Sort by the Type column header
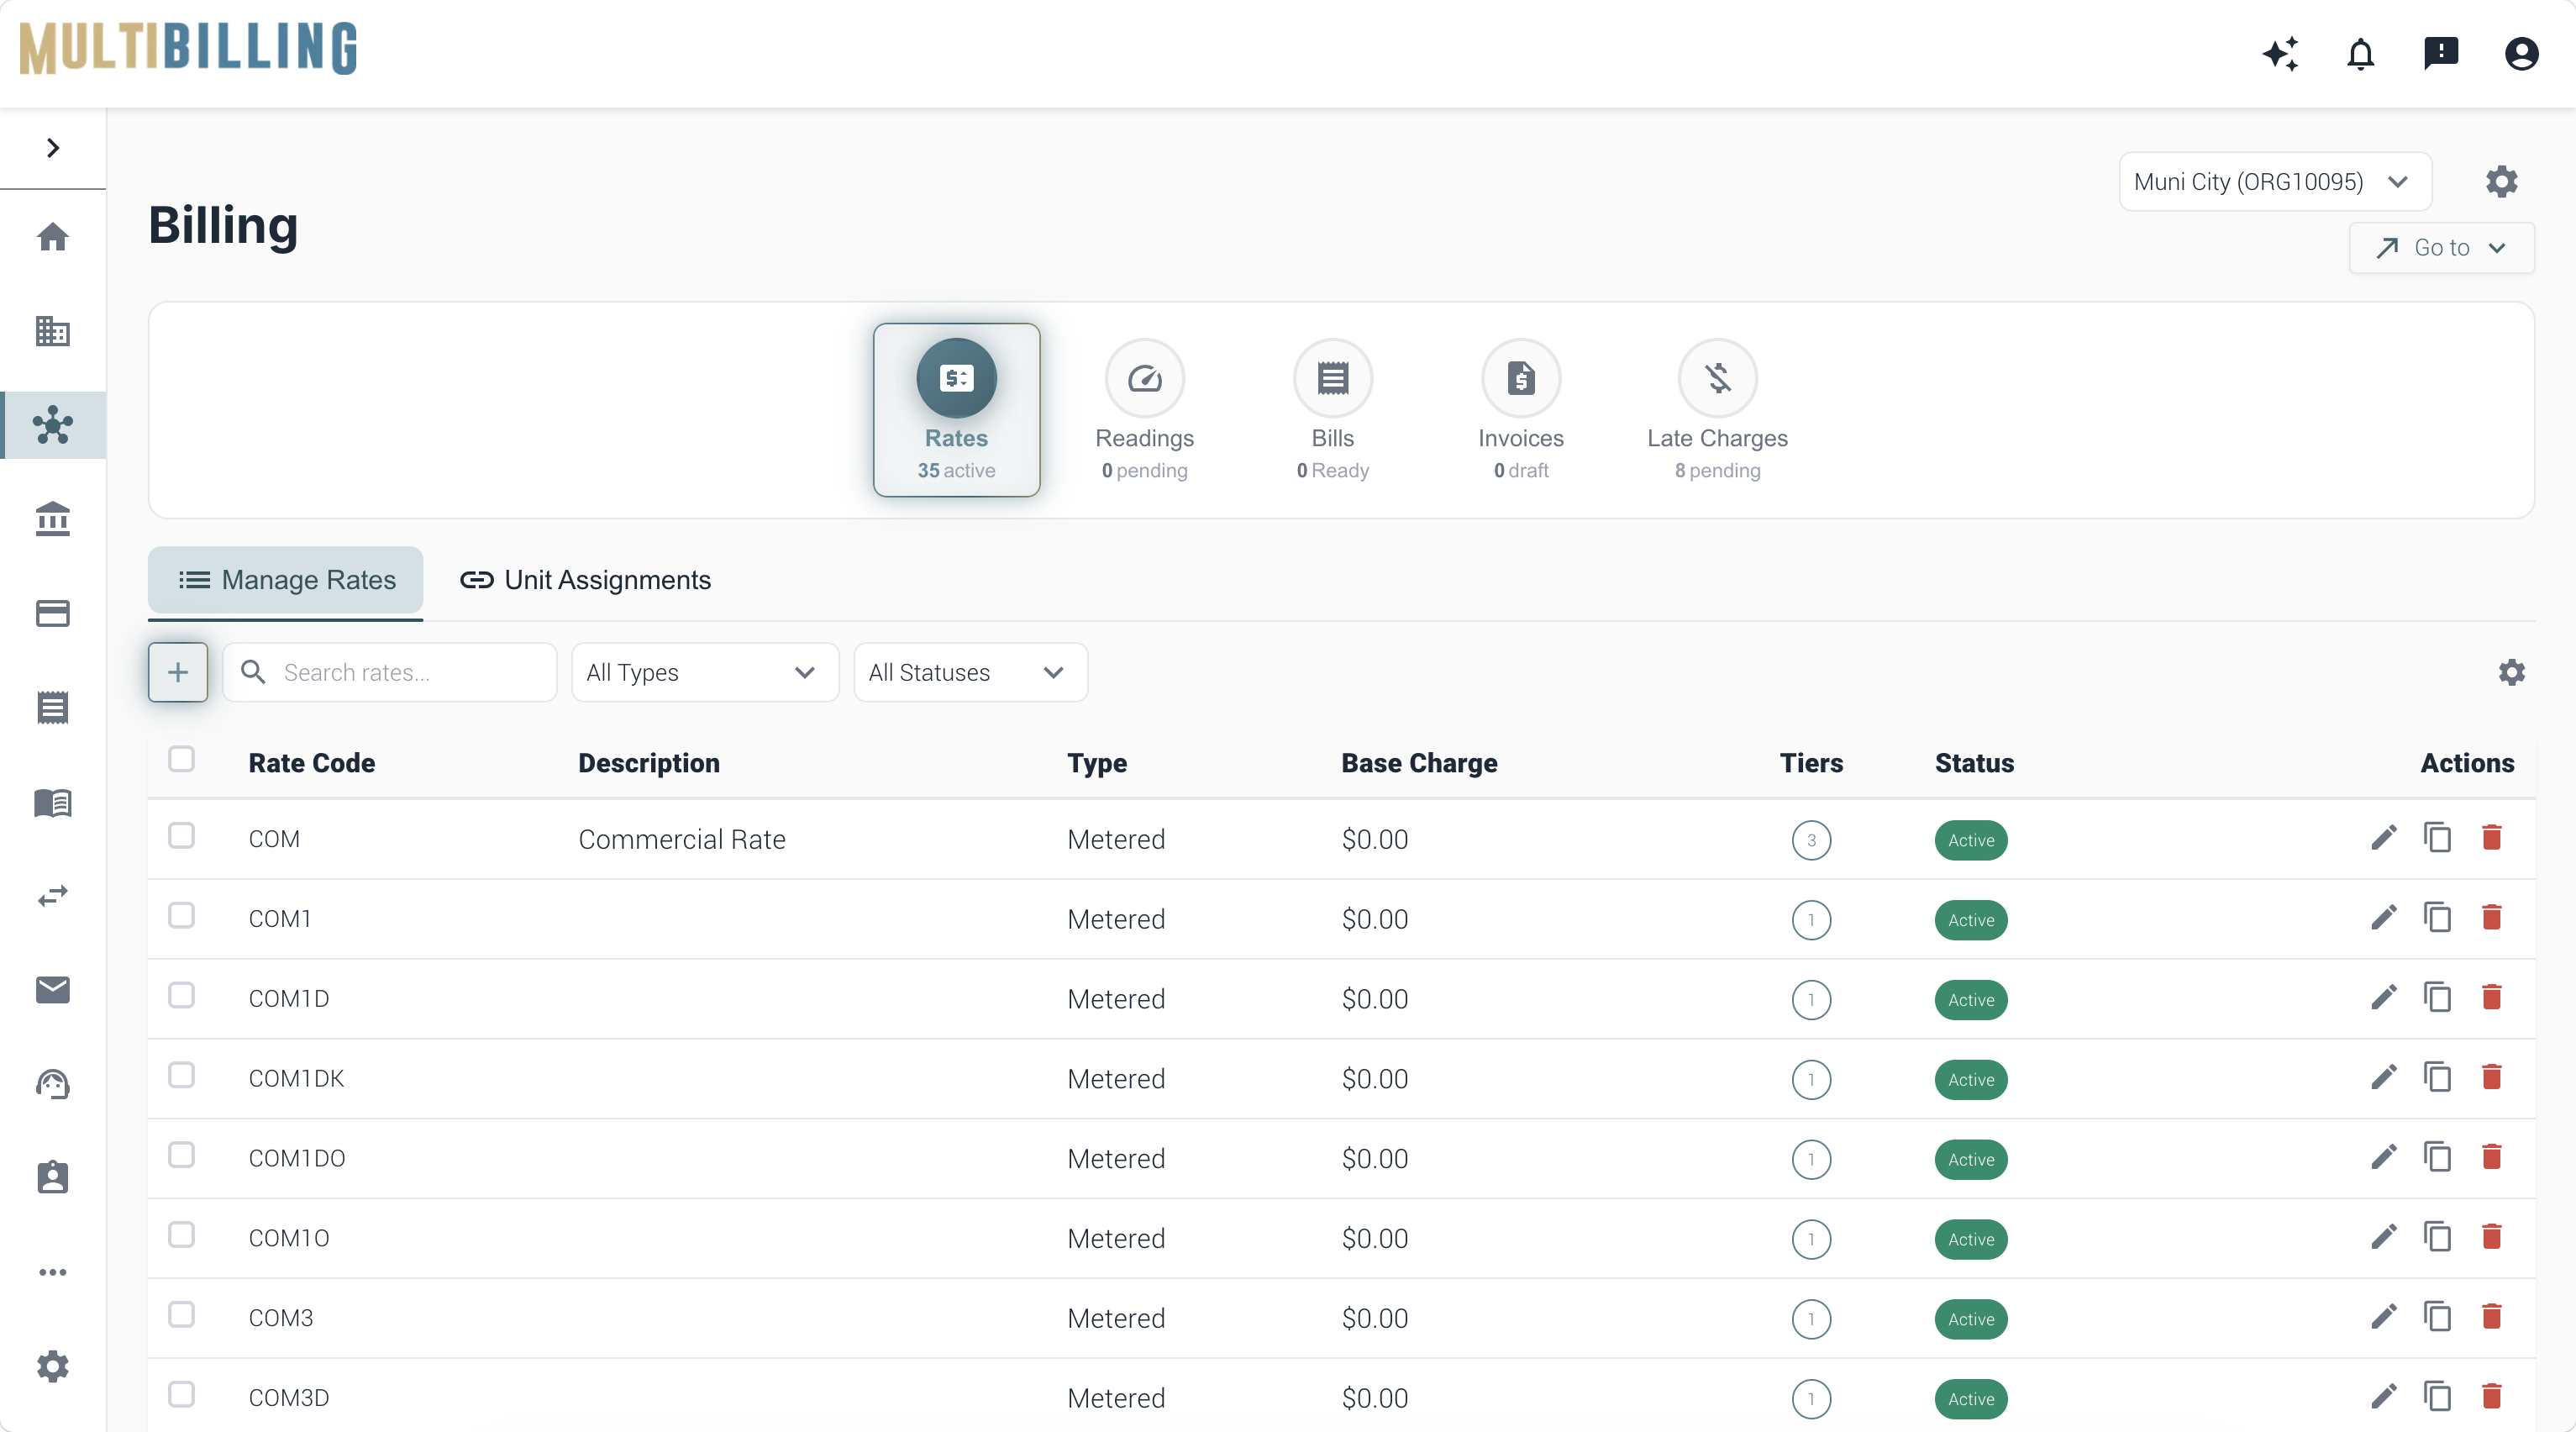Image resolution: width=2576 pixels, height=1432 pixels. 1097,764
